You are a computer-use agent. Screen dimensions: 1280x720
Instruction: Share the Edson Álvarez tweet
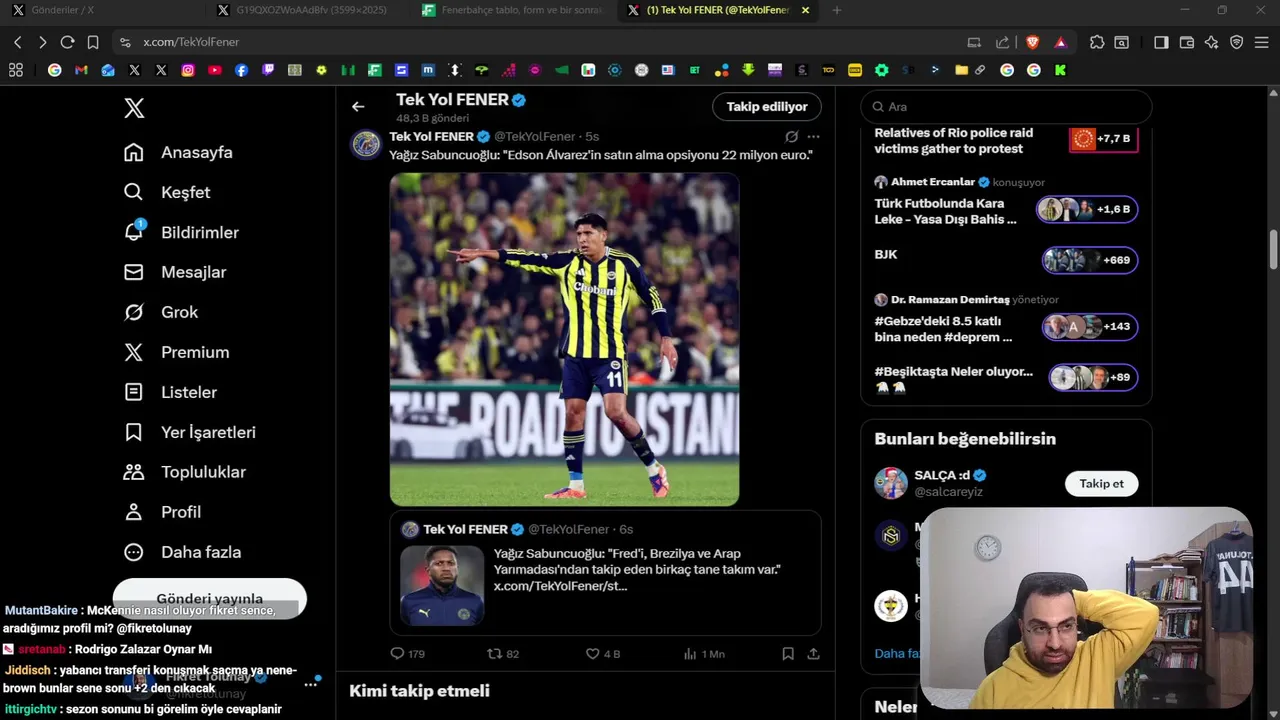tap(814, 653)
